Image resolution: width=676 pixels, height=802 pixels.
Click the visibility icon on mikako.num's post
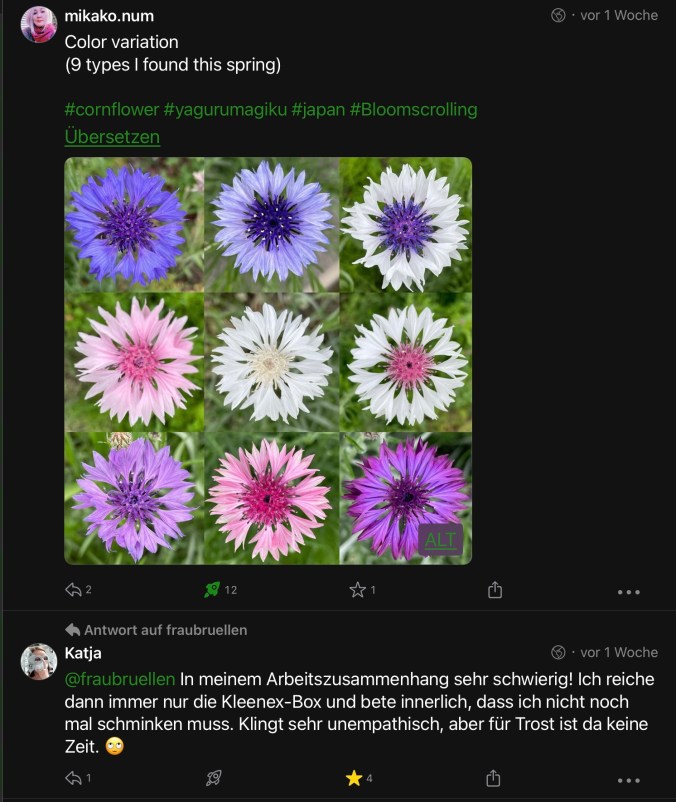tap(558, 15)
